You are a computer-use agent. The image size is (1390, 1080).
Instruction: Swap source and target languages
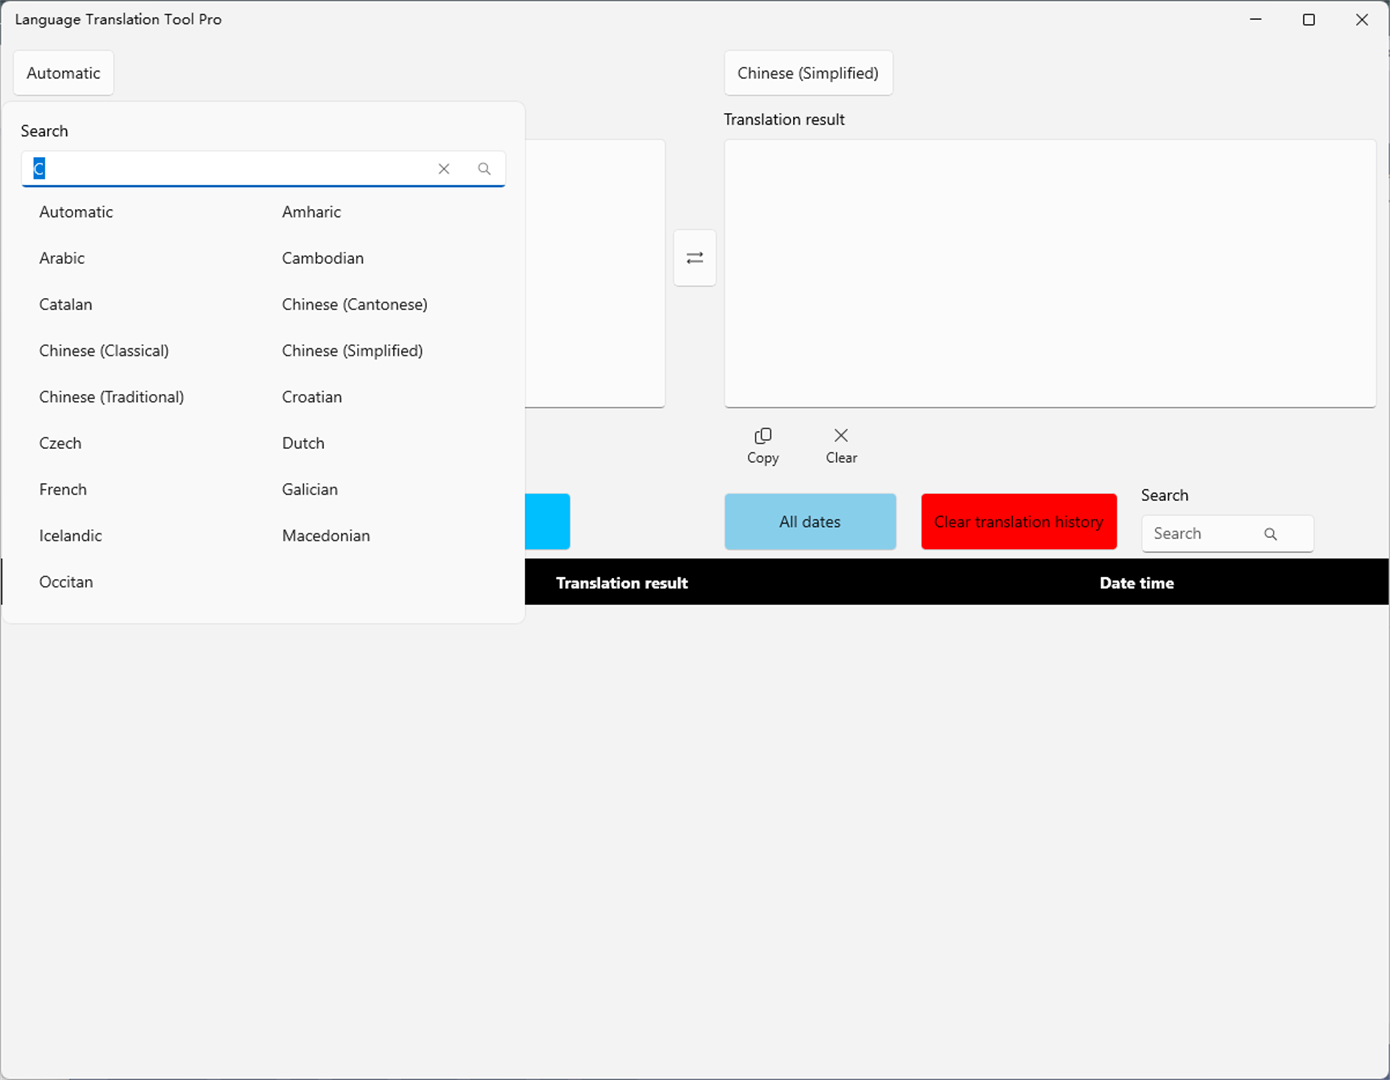click(x=695, y=258)
